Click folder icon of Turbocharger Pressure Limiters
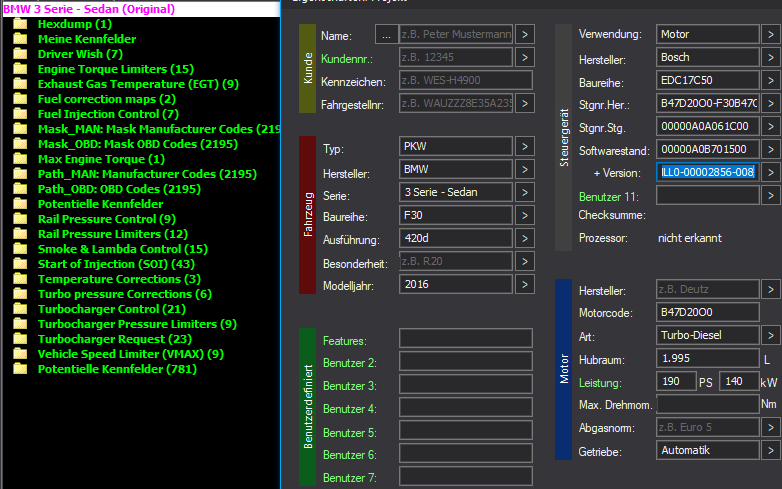782x489 pixels. click(20, 324)
